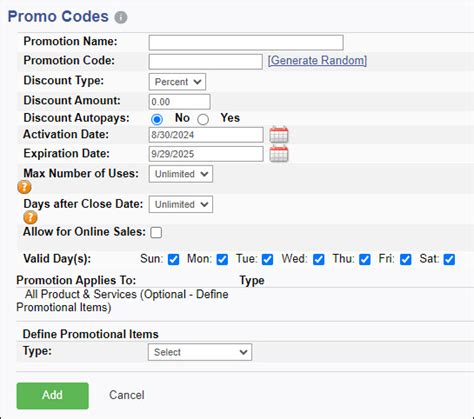Open the Activation Date calendar picker

click(x=279, y=135)
